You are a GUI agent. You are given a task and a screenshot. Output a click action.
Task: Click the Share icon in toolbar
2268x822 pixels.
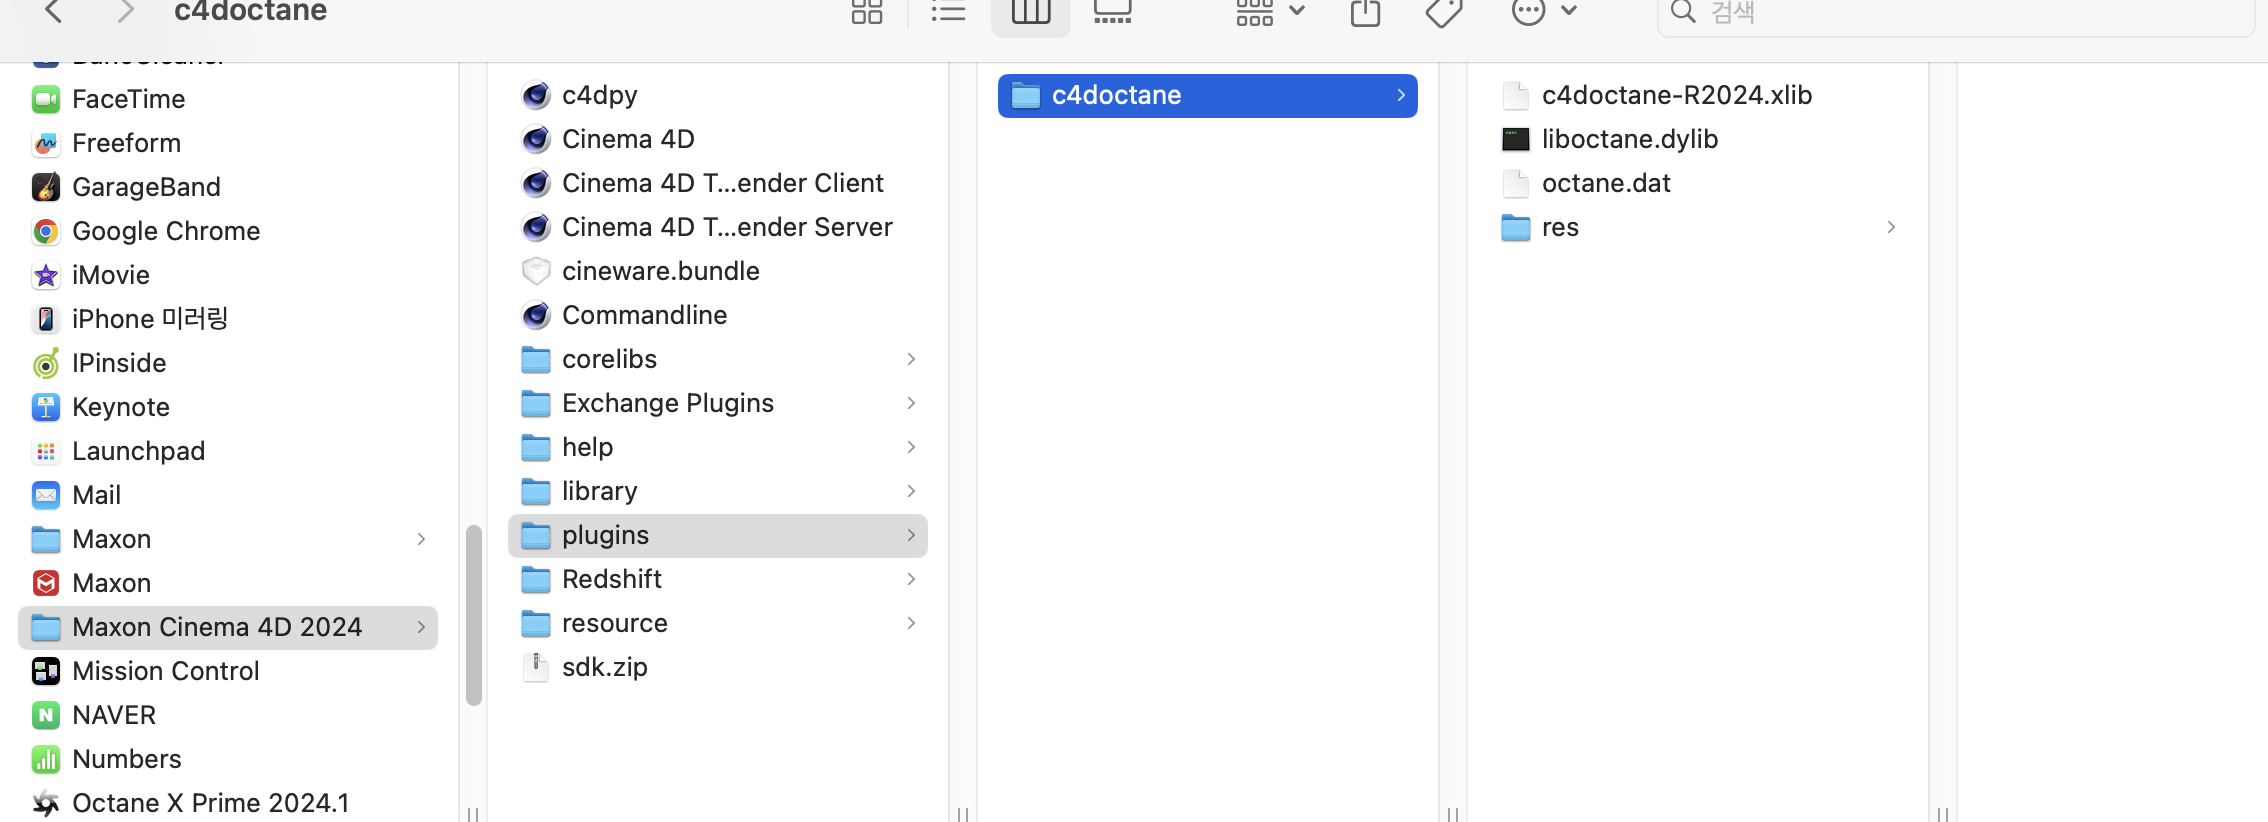[x=1365, y=12]
